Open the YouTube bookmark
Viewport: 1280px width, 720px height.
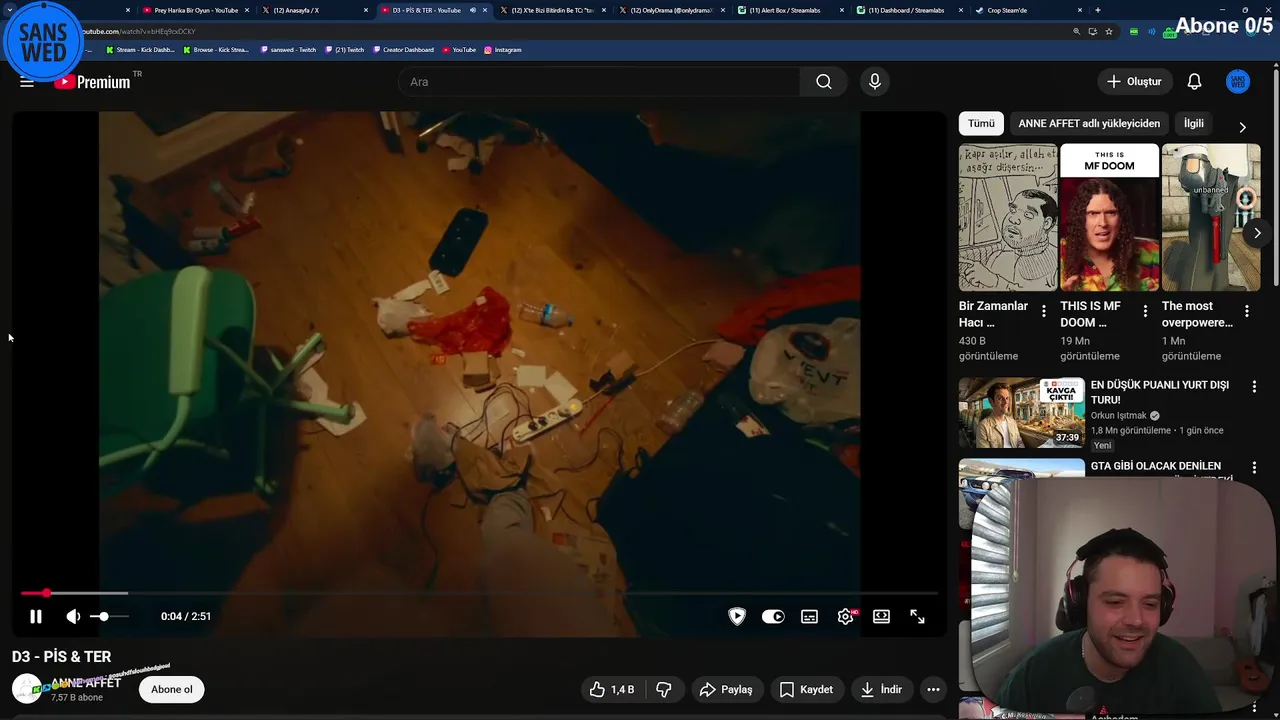(x=459, y=49)
